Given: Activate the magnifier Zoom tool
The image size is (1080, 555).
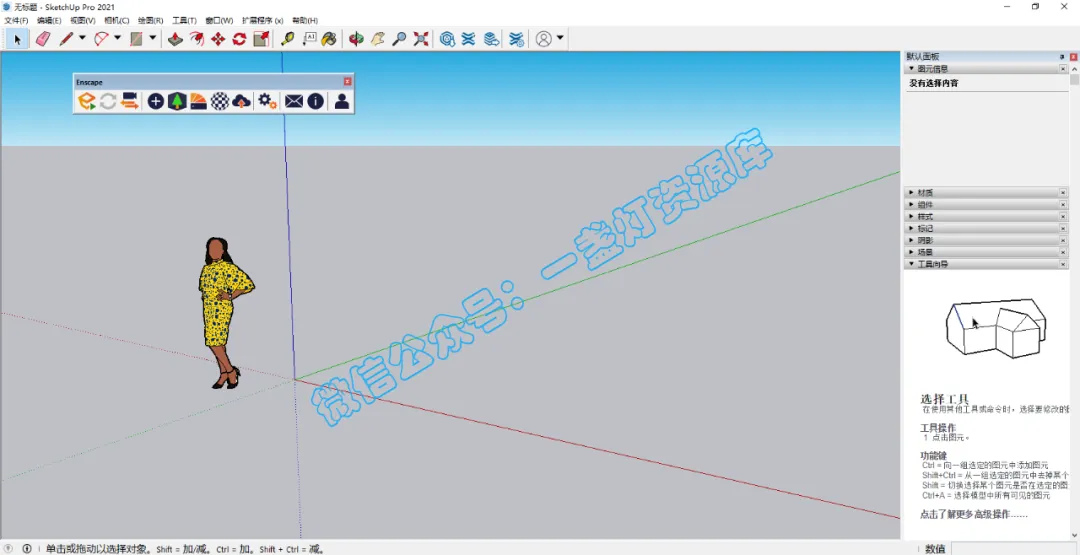Looking at the screenshot, I should [x=399, y=39].
